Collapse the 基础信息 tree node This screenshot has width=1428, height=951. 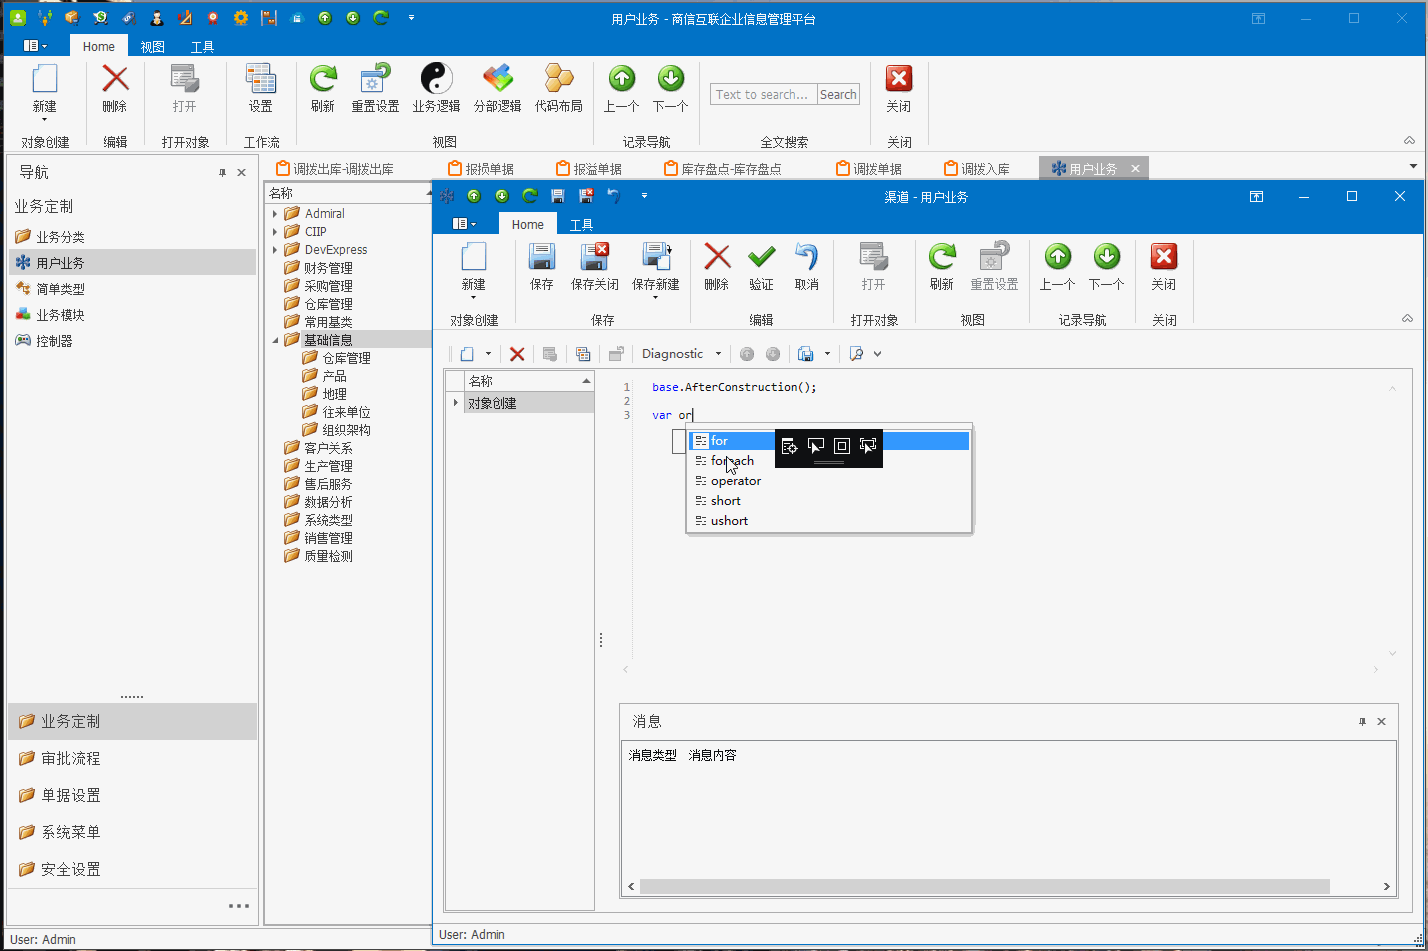[x=274, y=340]
